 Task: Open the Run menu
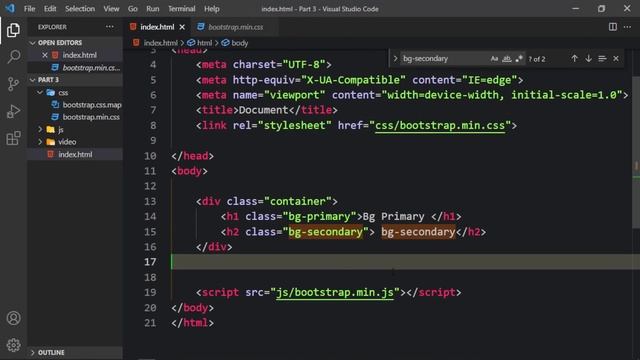coord(153,9)
